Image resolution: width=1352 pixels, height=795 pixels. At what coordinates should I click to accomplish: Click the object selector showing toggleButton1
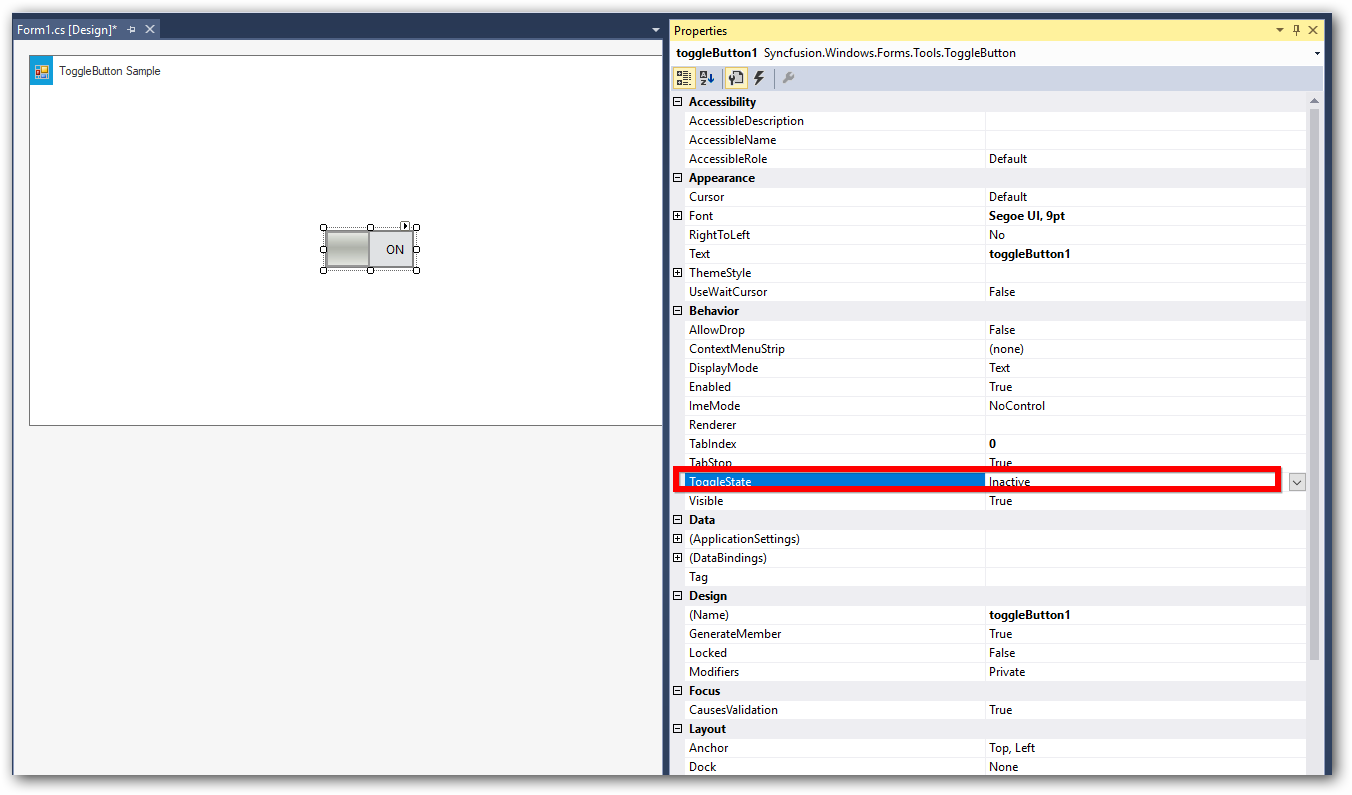point(850,53)
